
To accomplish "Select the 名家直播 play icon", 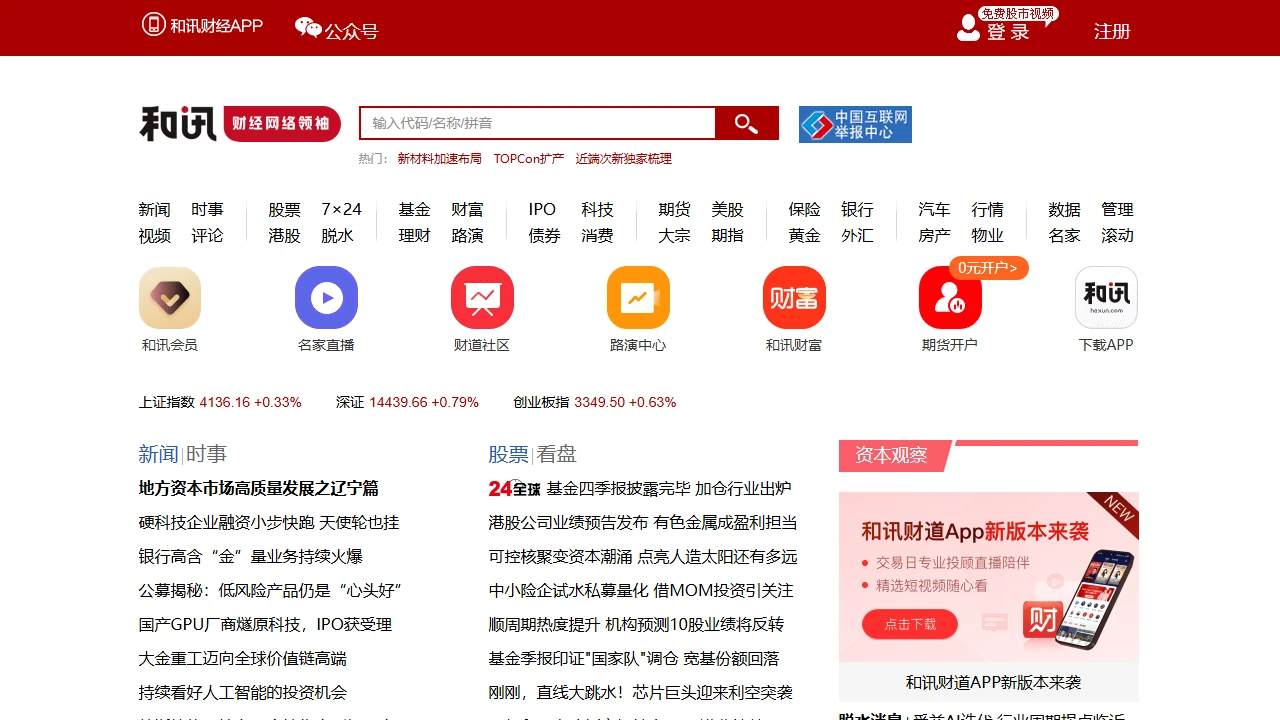I will [326, 297].
